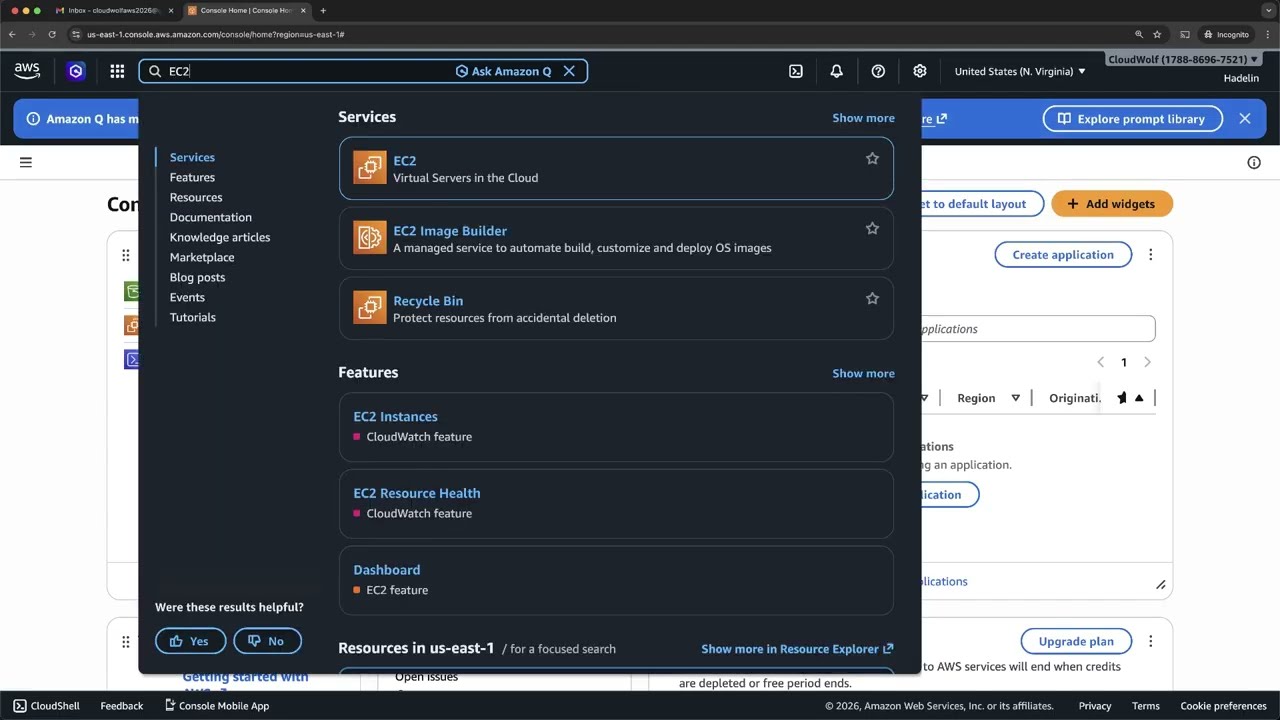Open the Amazon Q purple icon

(76, 71)
